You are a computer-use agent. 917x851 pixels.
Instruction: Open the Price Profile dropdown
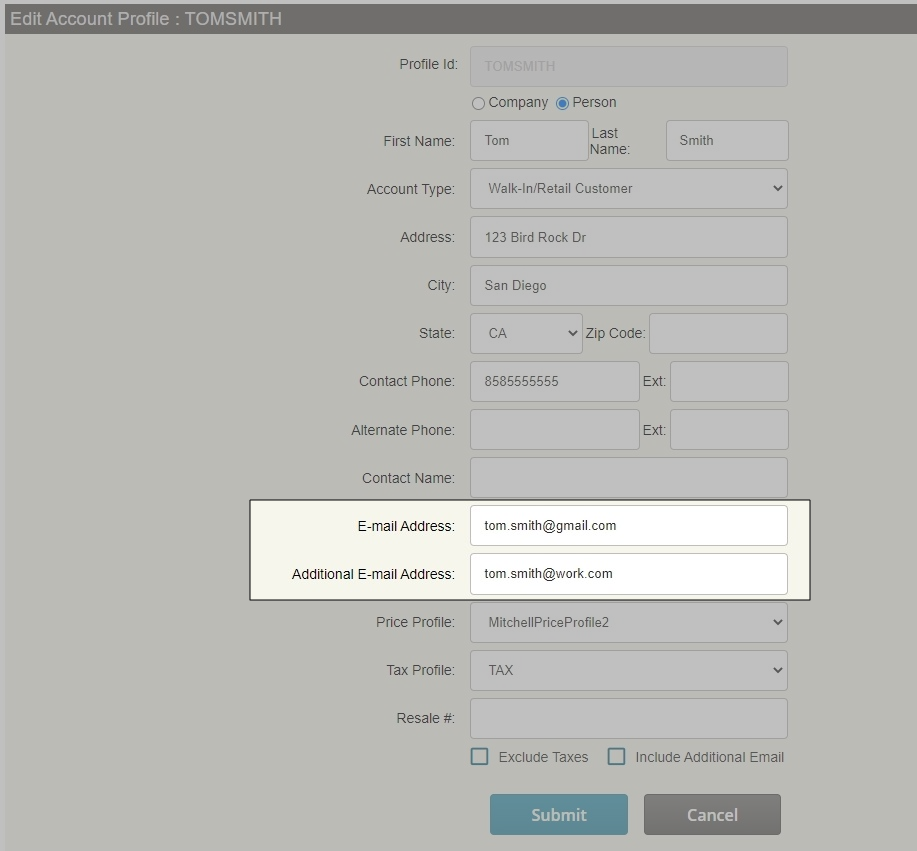click(628, 622)
